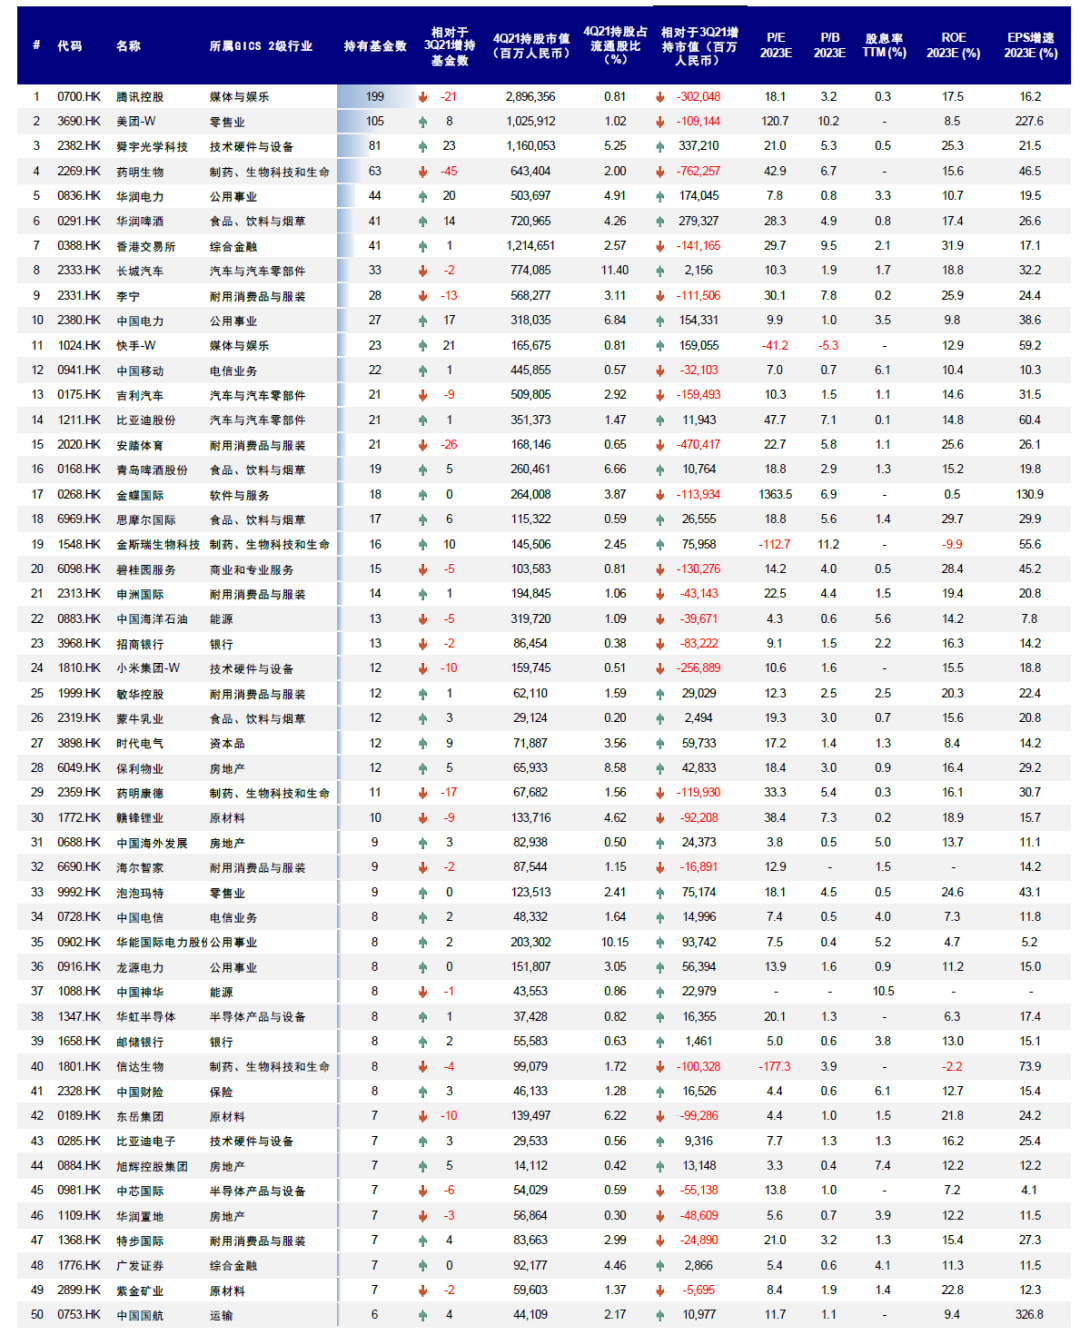
Task: Click the EPS growth value 227.6
Action: [x=1030, y=121]
